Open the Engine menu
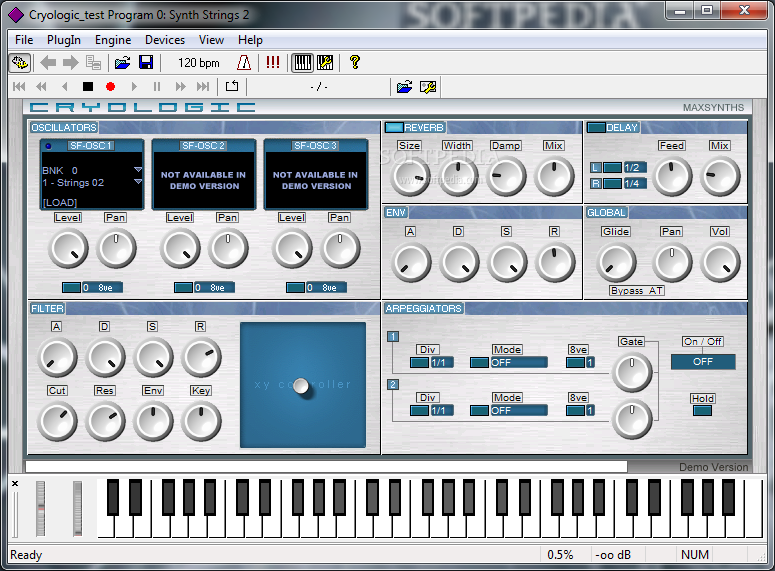 [x=113, y=40]
